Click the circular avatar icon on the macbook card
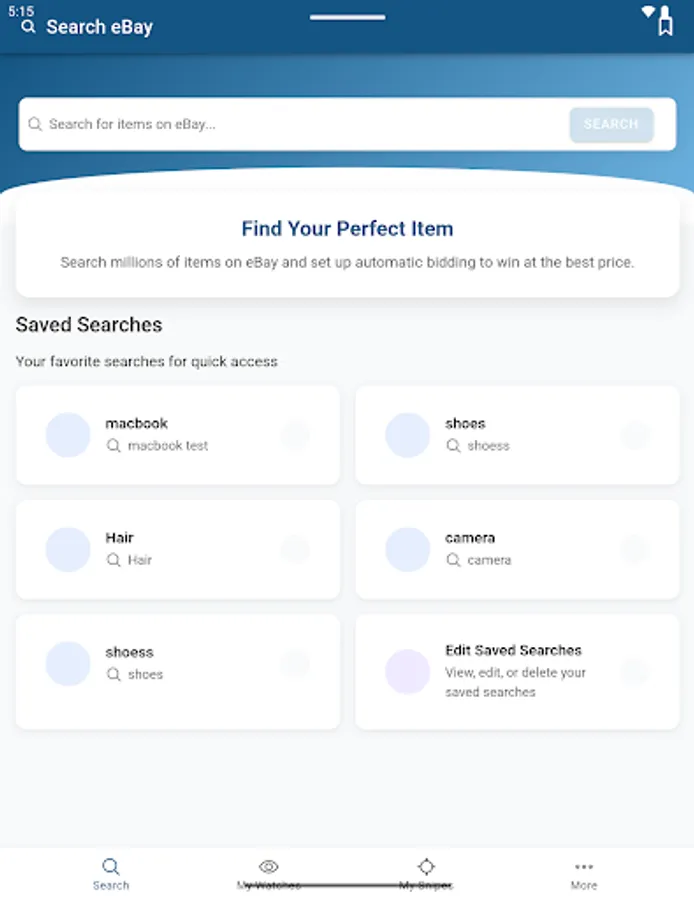 [x=67, y=435]
